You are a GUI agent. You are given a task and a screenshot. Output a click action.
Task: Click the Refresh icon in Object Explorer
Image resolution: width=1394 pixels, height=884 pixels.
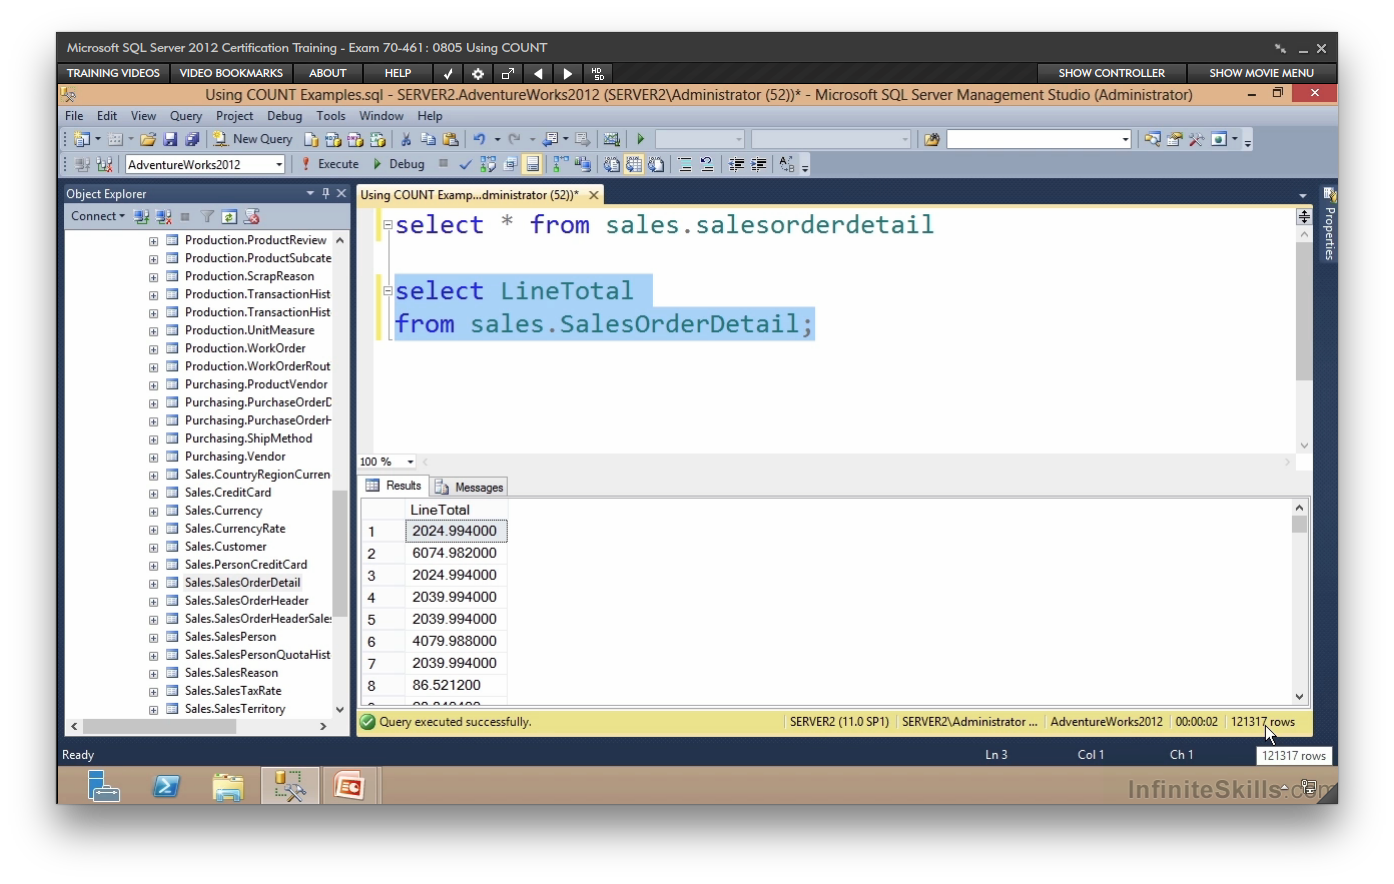229,216
